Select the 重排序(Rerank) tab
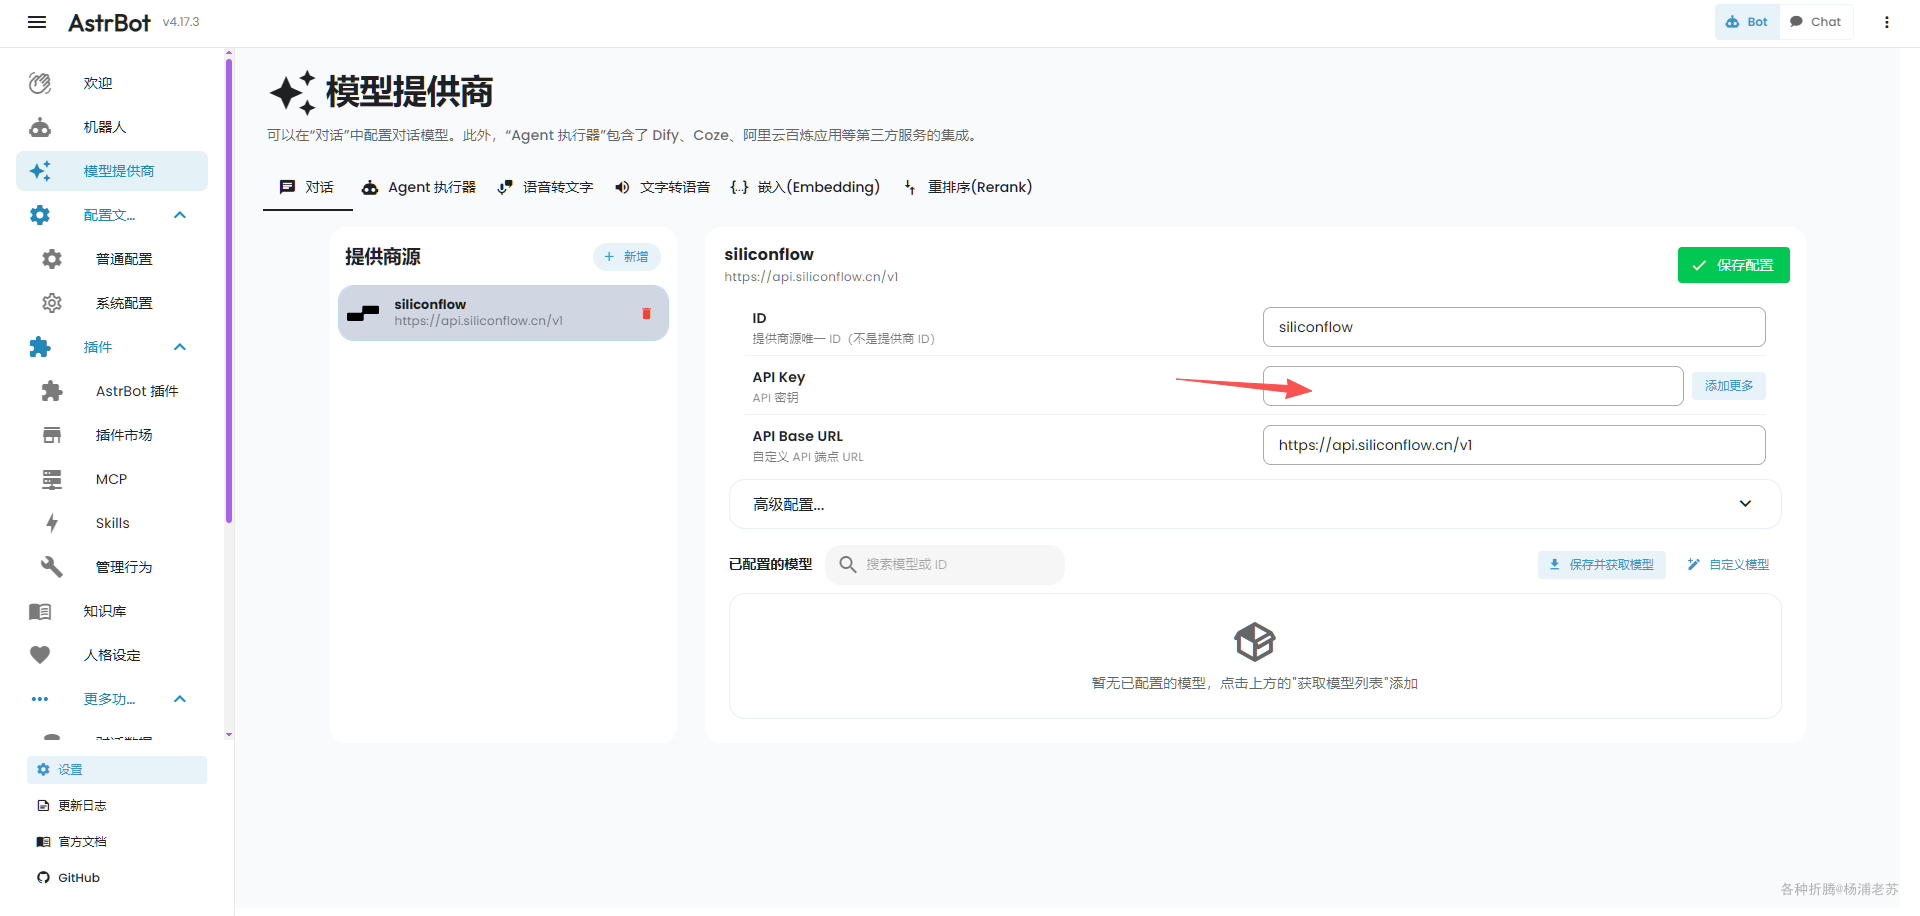1920x916 pixels. click(968, 187)
